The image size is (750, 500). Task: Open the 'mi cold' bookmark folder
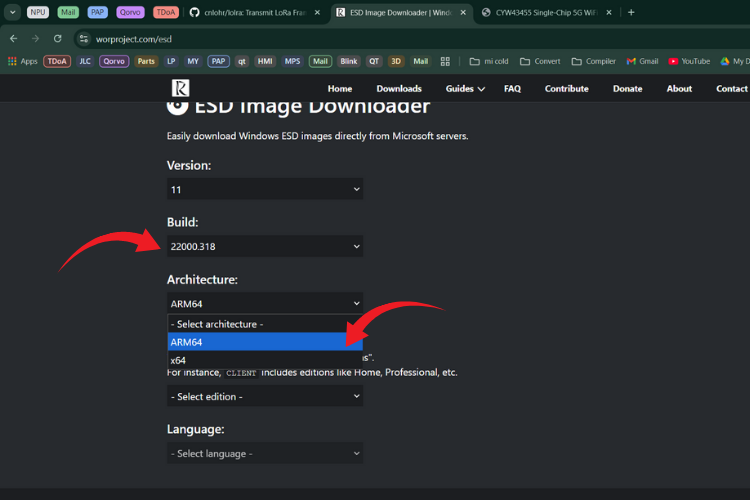(488, 61)
